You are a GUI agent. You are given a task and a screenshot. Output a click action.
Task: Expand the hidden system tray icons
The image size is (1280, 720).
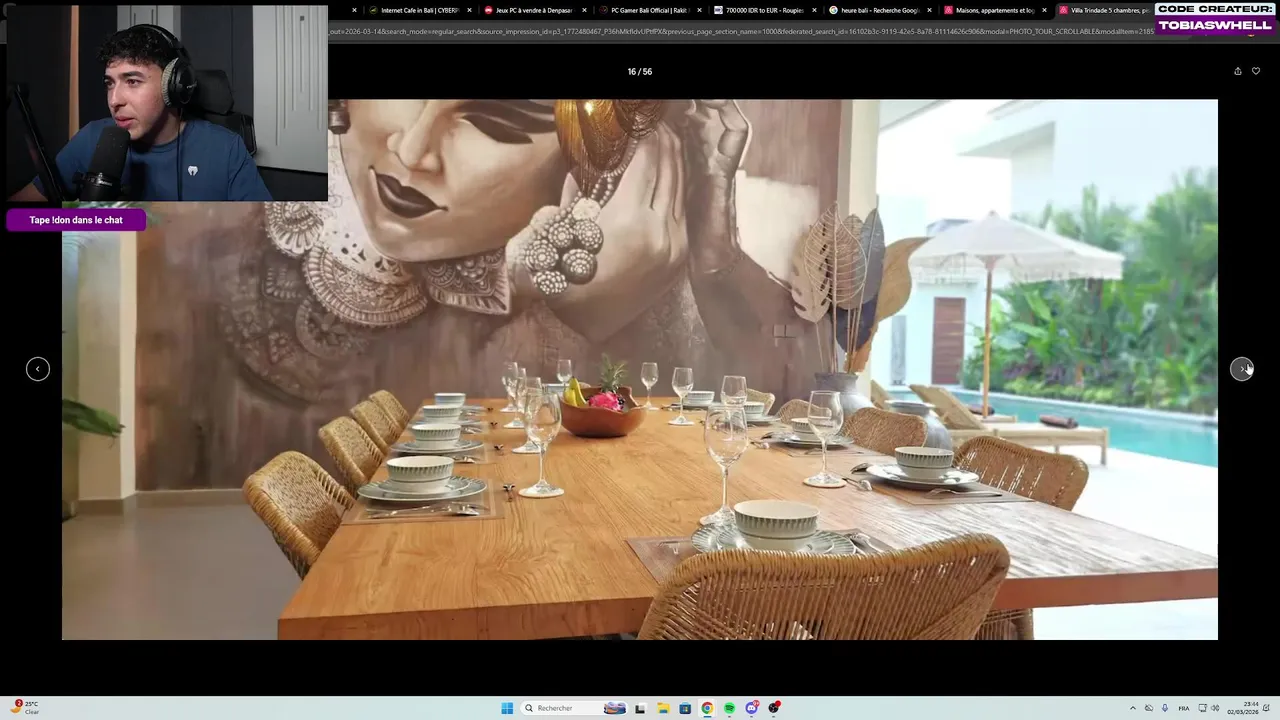tap(1133, 708)
